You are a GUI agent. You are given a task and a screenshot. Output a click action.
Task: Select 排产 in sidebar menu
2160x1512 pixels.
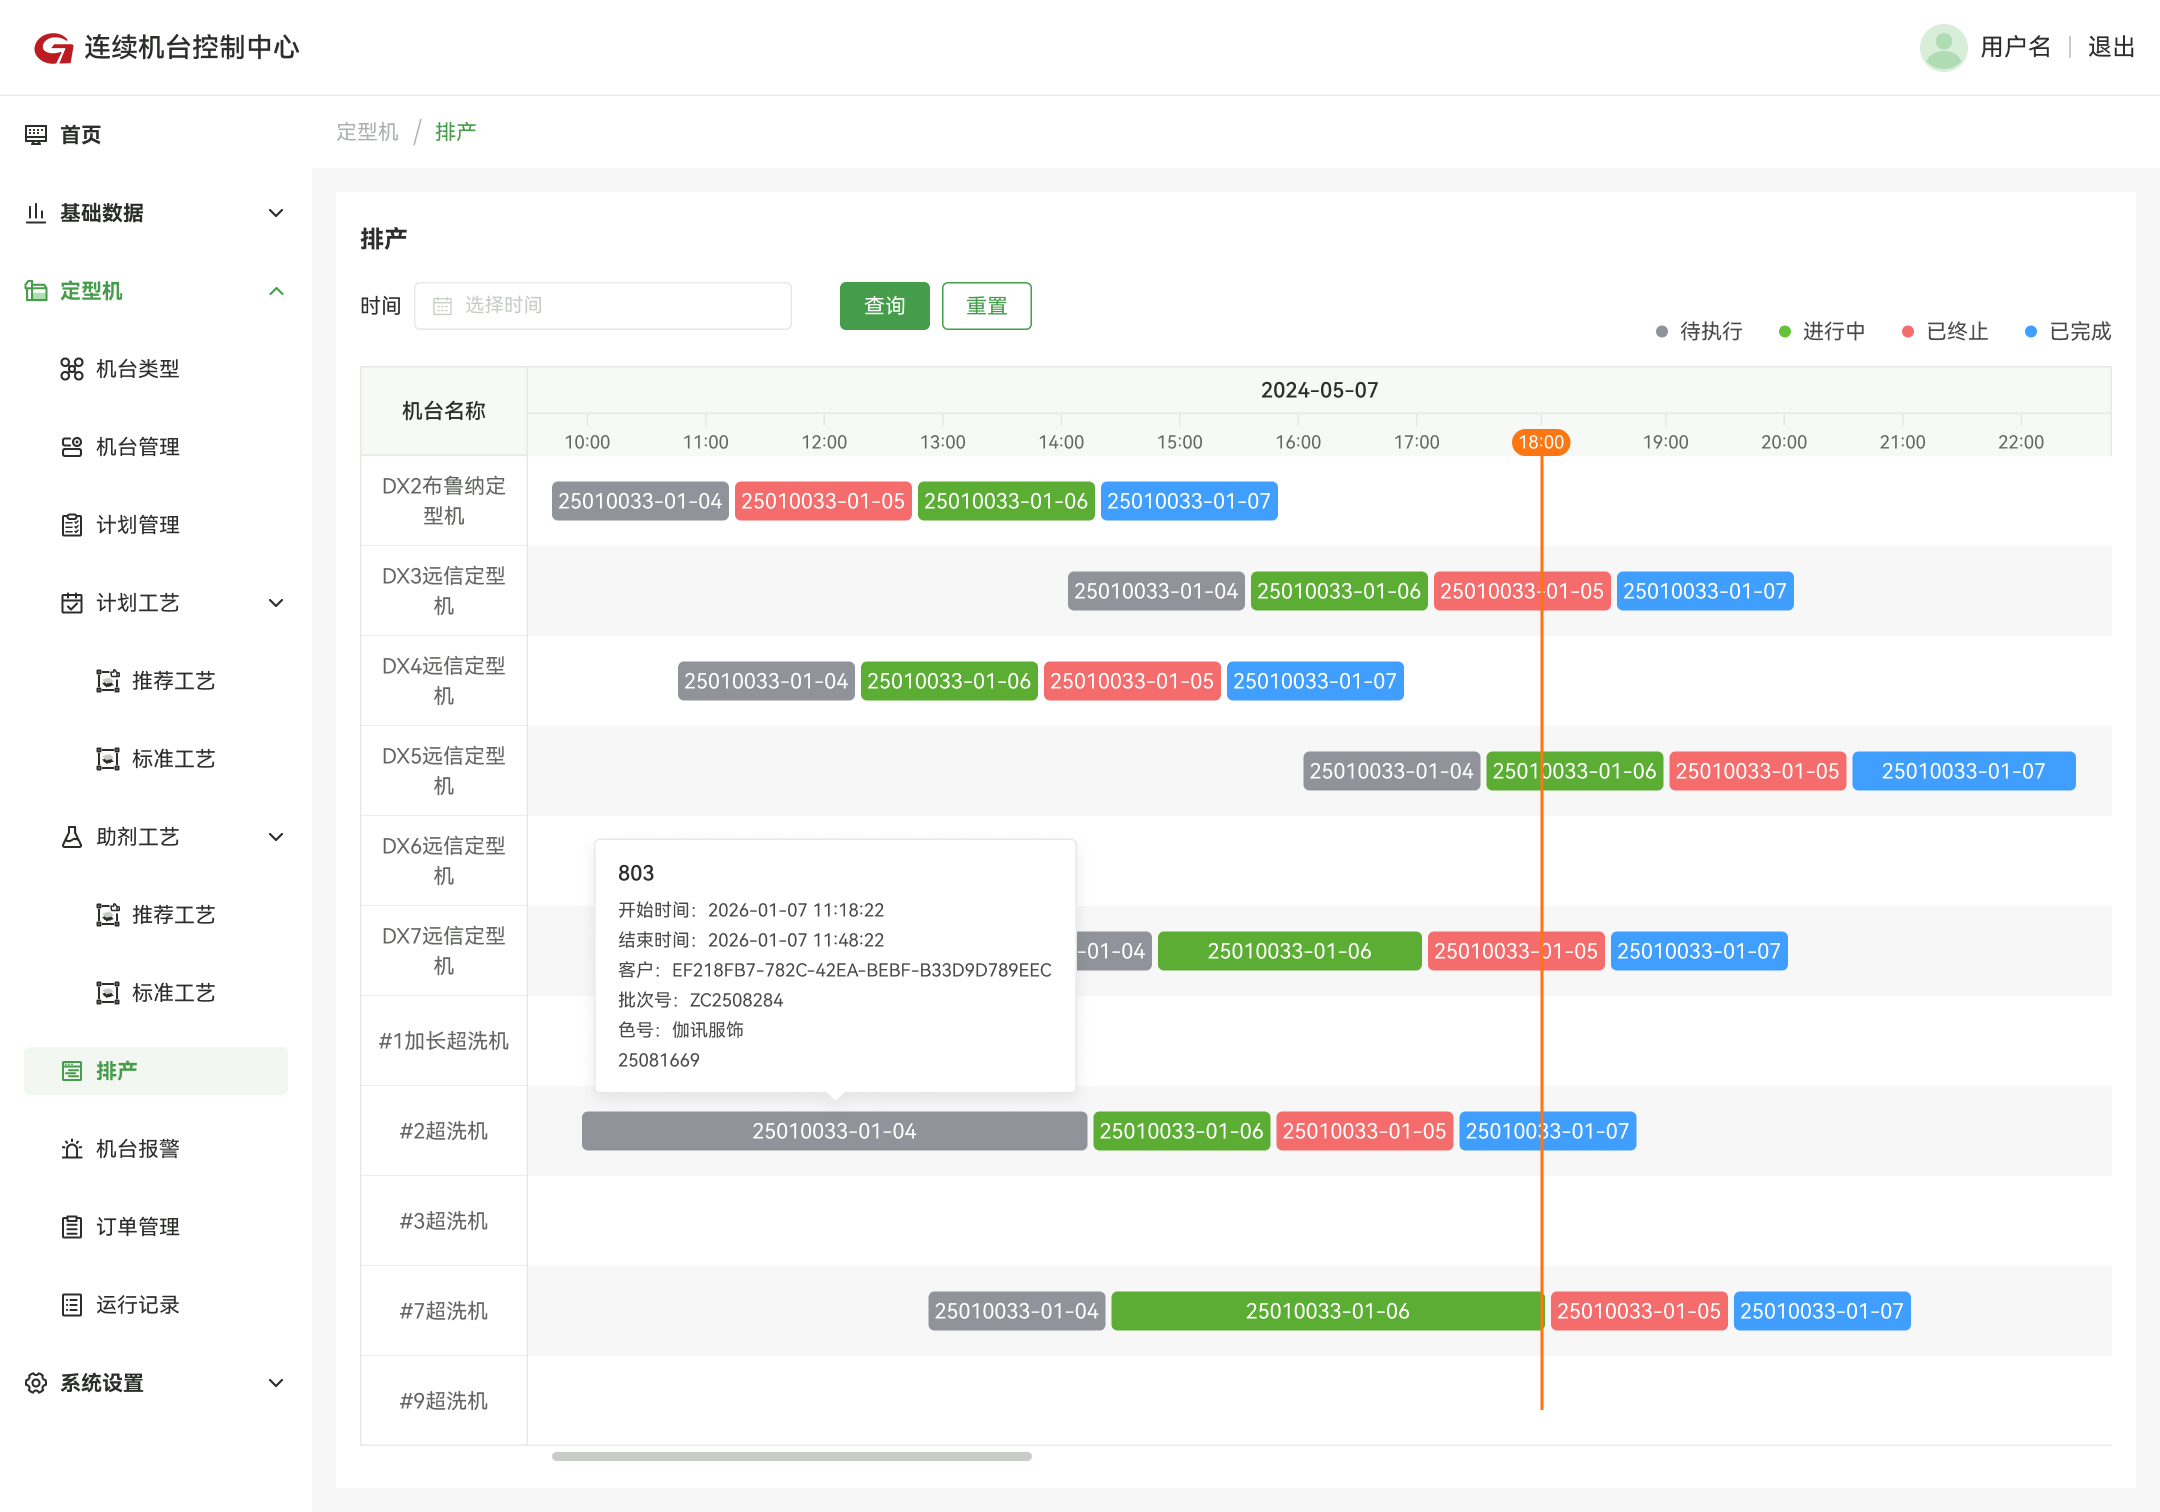click(x=156, y=1071)
